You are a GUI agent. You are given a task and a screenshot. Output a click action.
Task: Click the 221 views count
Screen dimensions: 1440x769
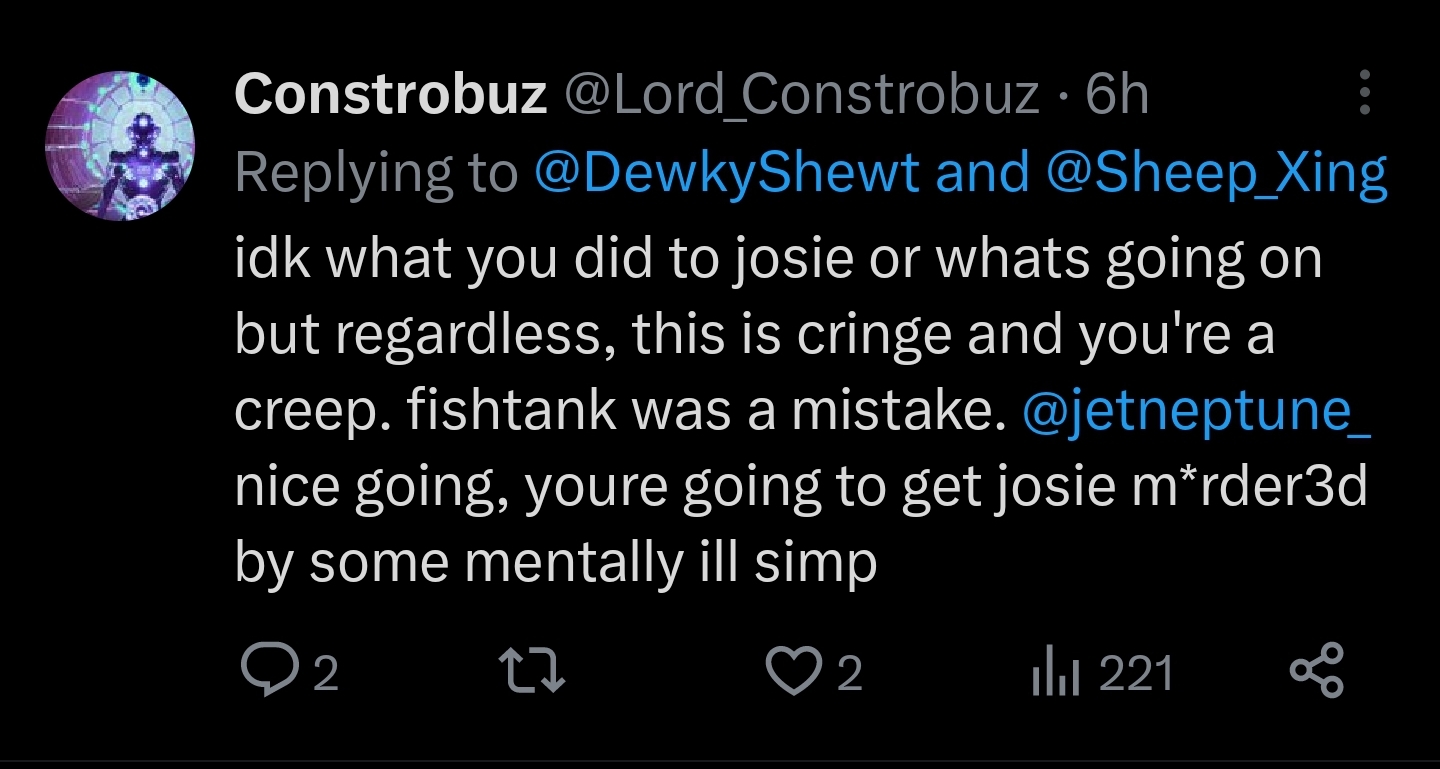1136,674
